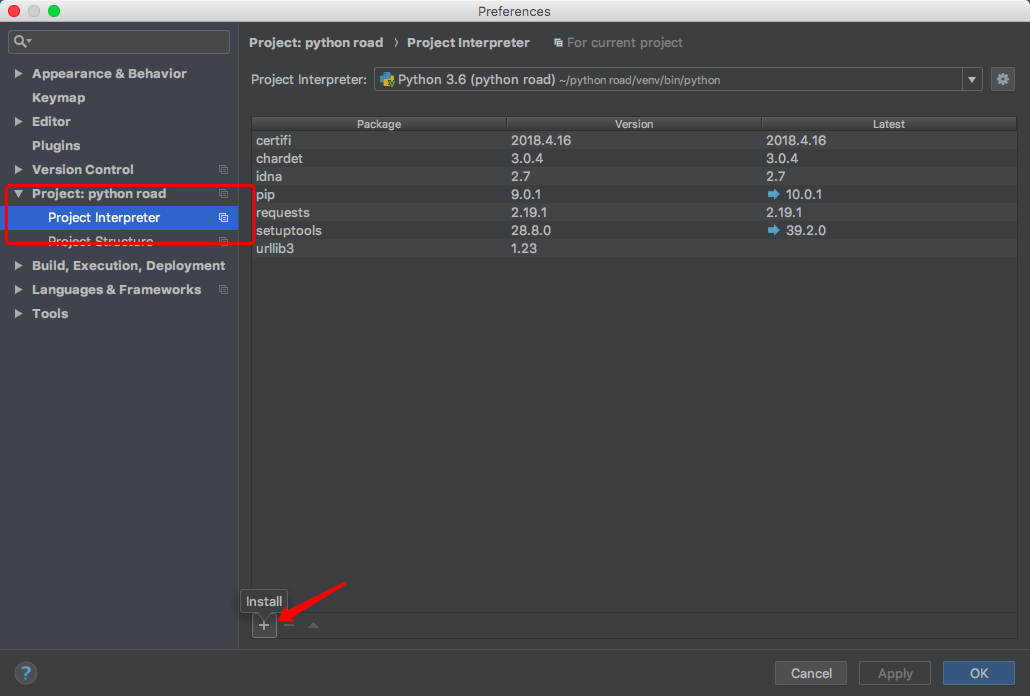
Task: Click the Version column header
Action: coord(634,124)
